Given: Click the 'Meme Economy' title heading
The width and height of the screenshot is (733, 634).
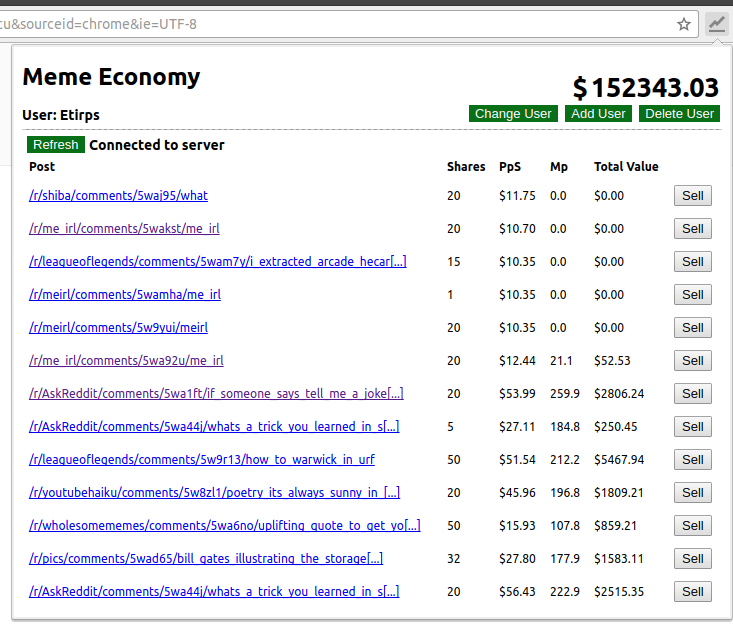Looking at the screenshot, I should [111, 77].
